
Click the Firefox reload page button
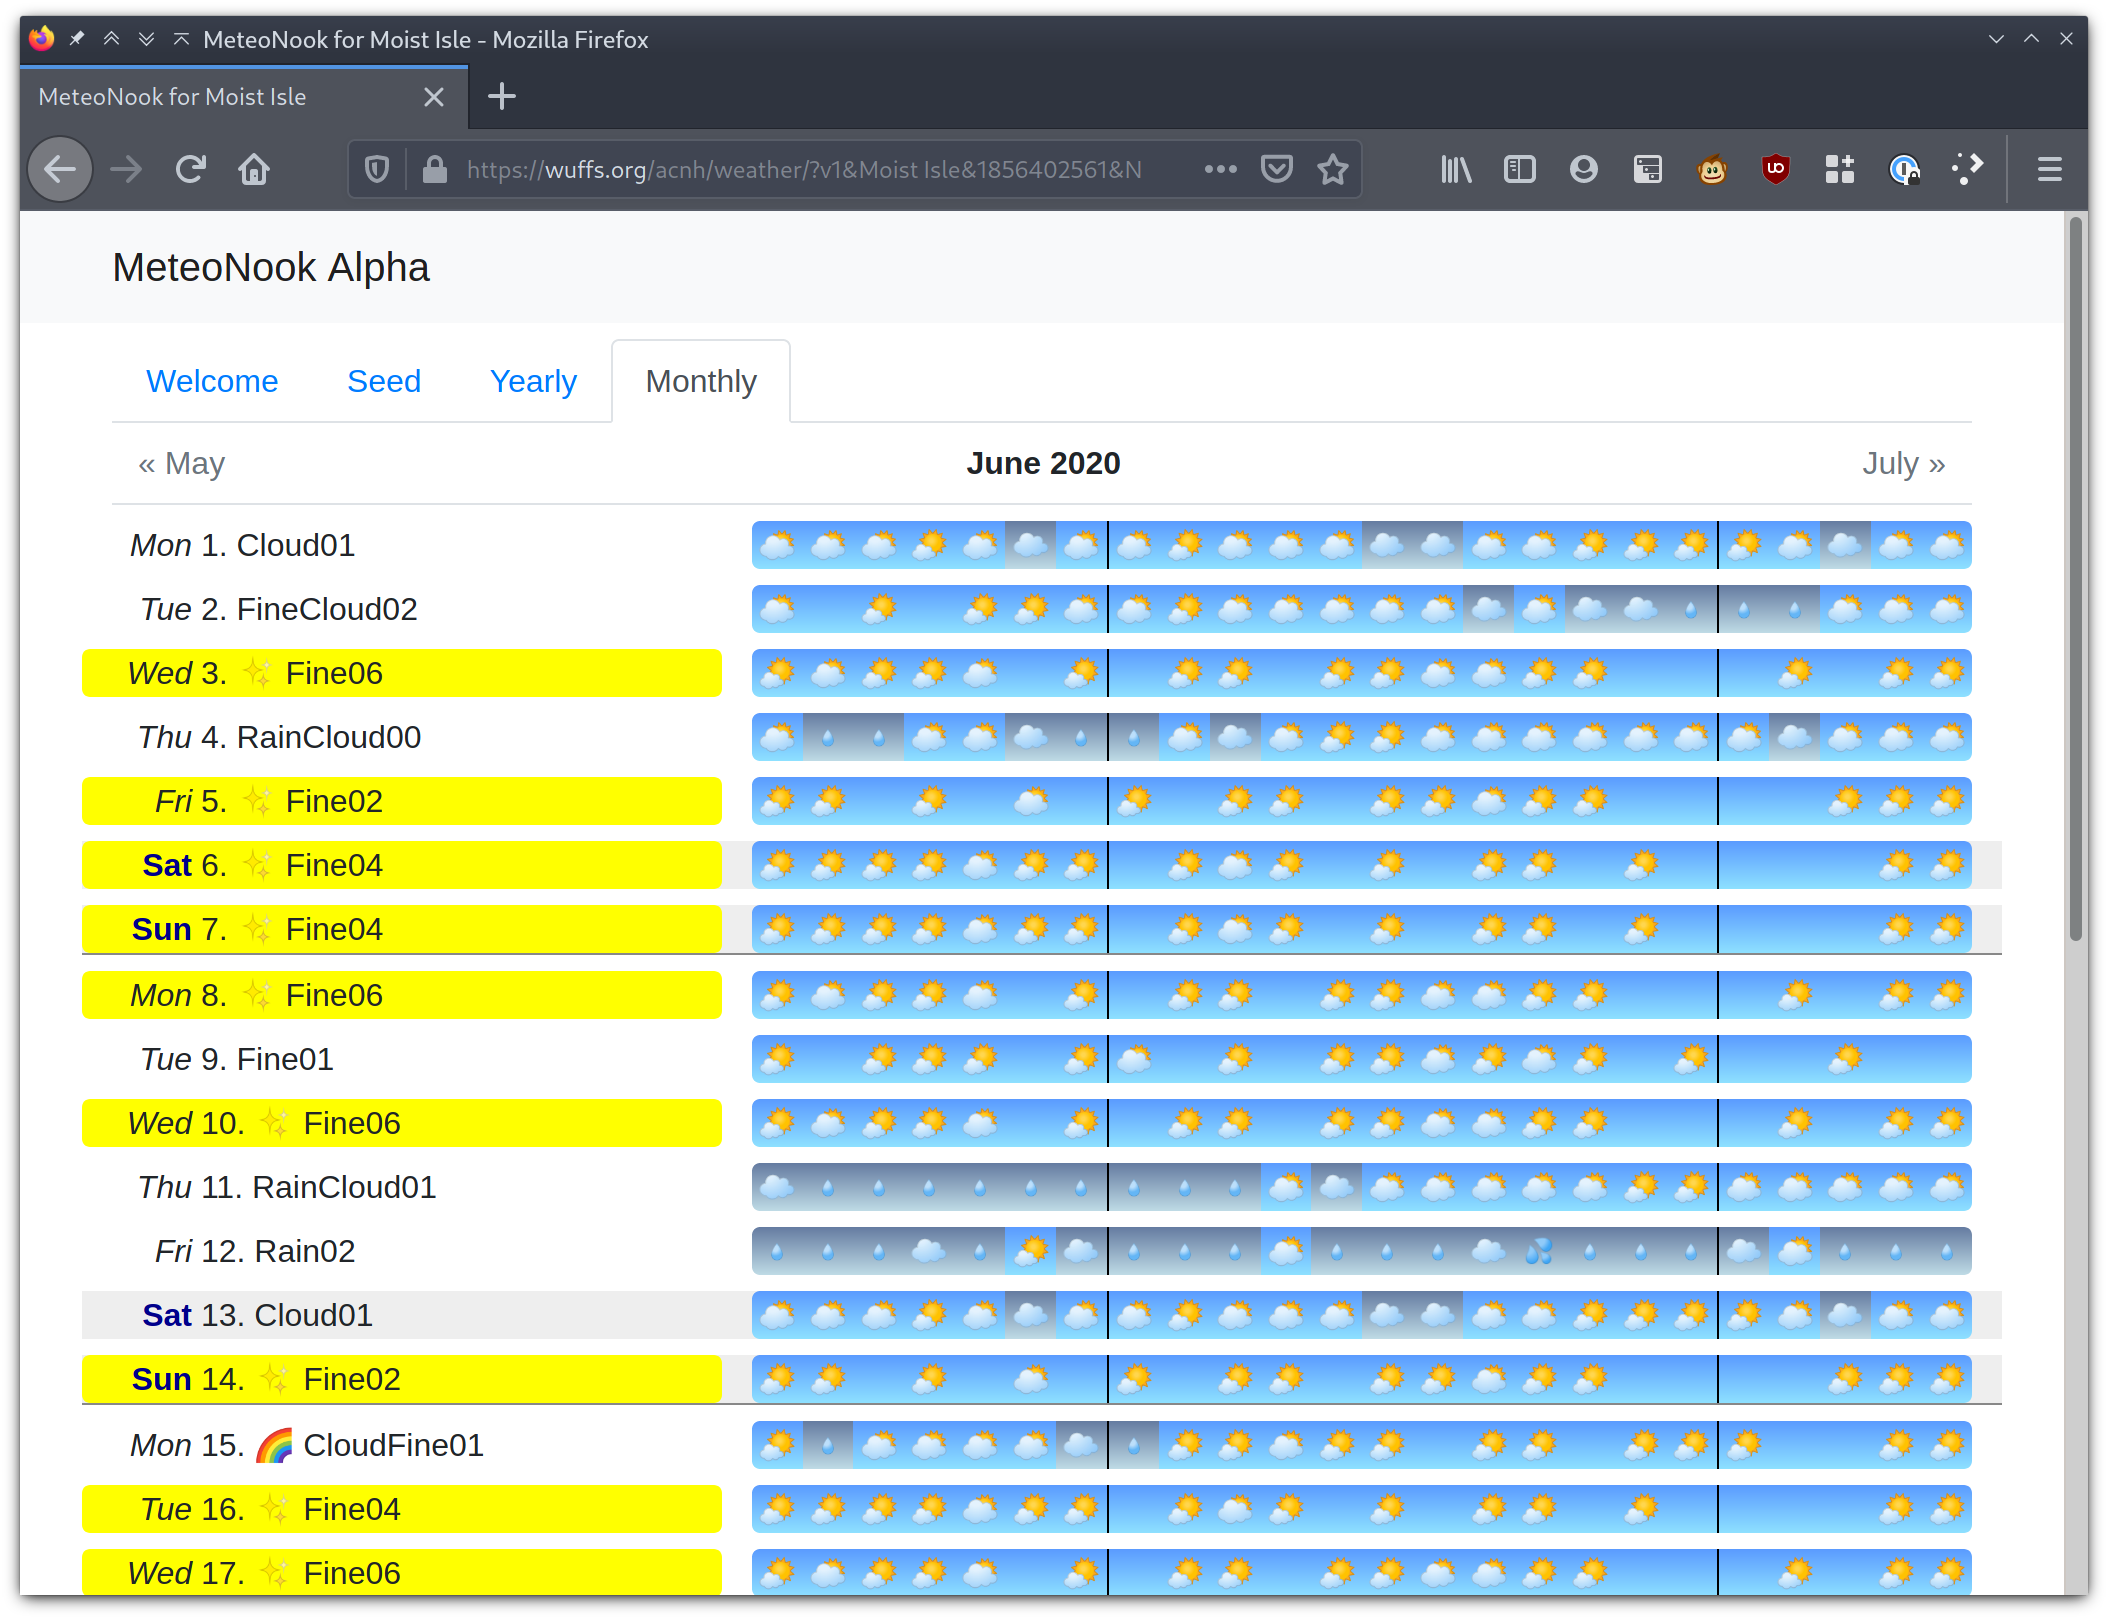point(190,169)
